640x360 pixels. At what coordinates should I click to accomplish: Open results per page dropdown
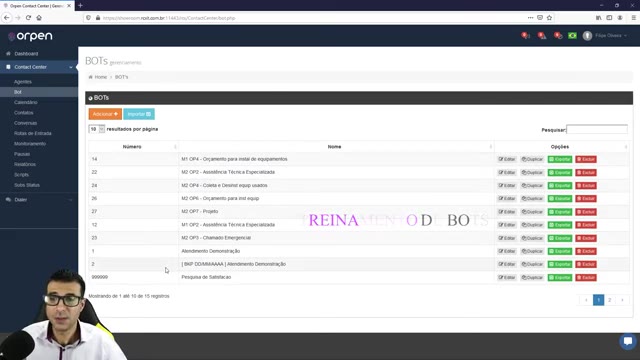[x=97, y=129]
